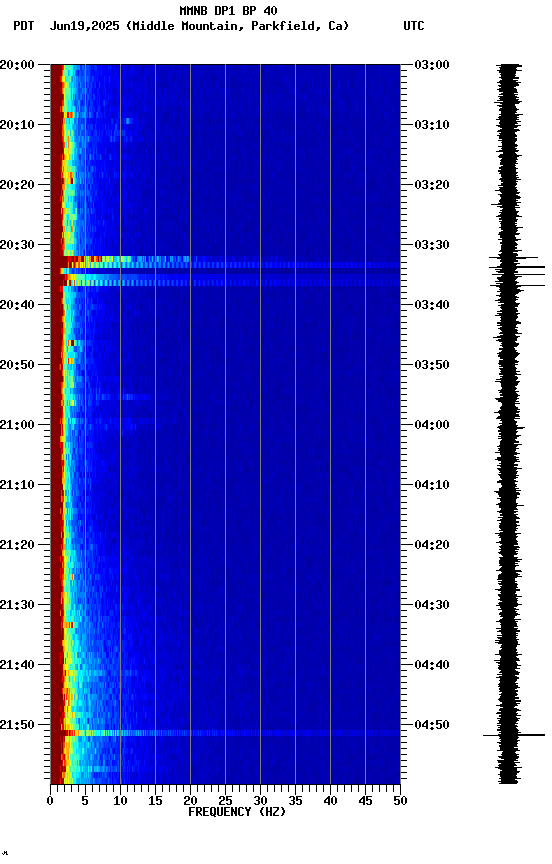552x864 pixels.
Task: Click the 40 Hz frequency axis label
Action: tap(330, 801)
